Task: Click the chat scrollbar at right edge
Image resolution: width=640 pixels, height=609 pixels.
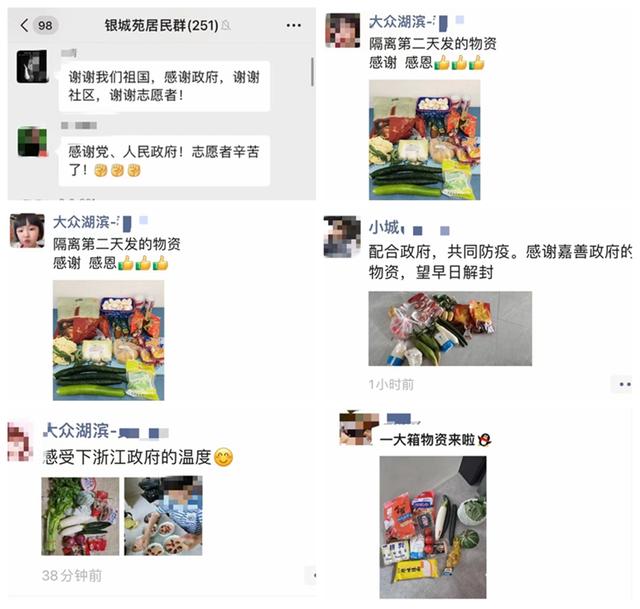Action: (x=312, y=72)
